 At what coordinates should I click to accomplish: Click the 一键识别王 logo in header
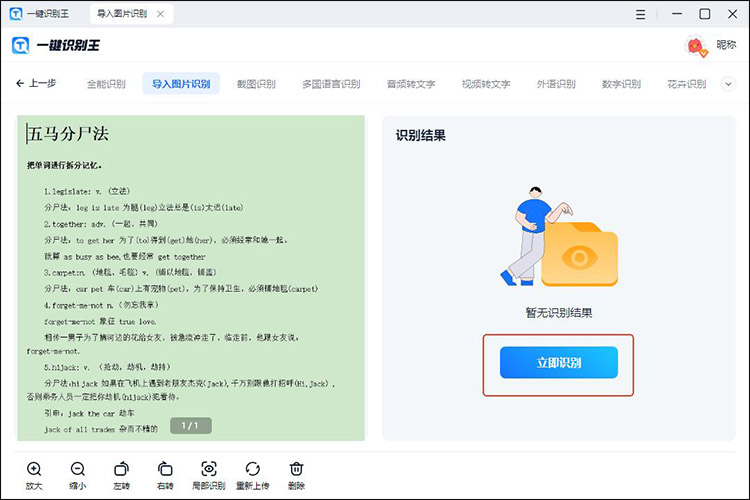point(56,45)
